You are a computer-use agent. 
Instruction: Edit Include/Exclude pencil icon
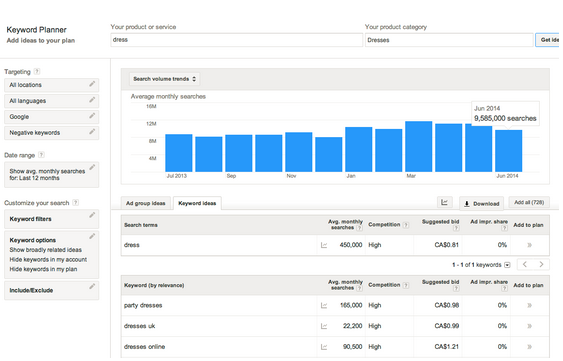point(92,286)
